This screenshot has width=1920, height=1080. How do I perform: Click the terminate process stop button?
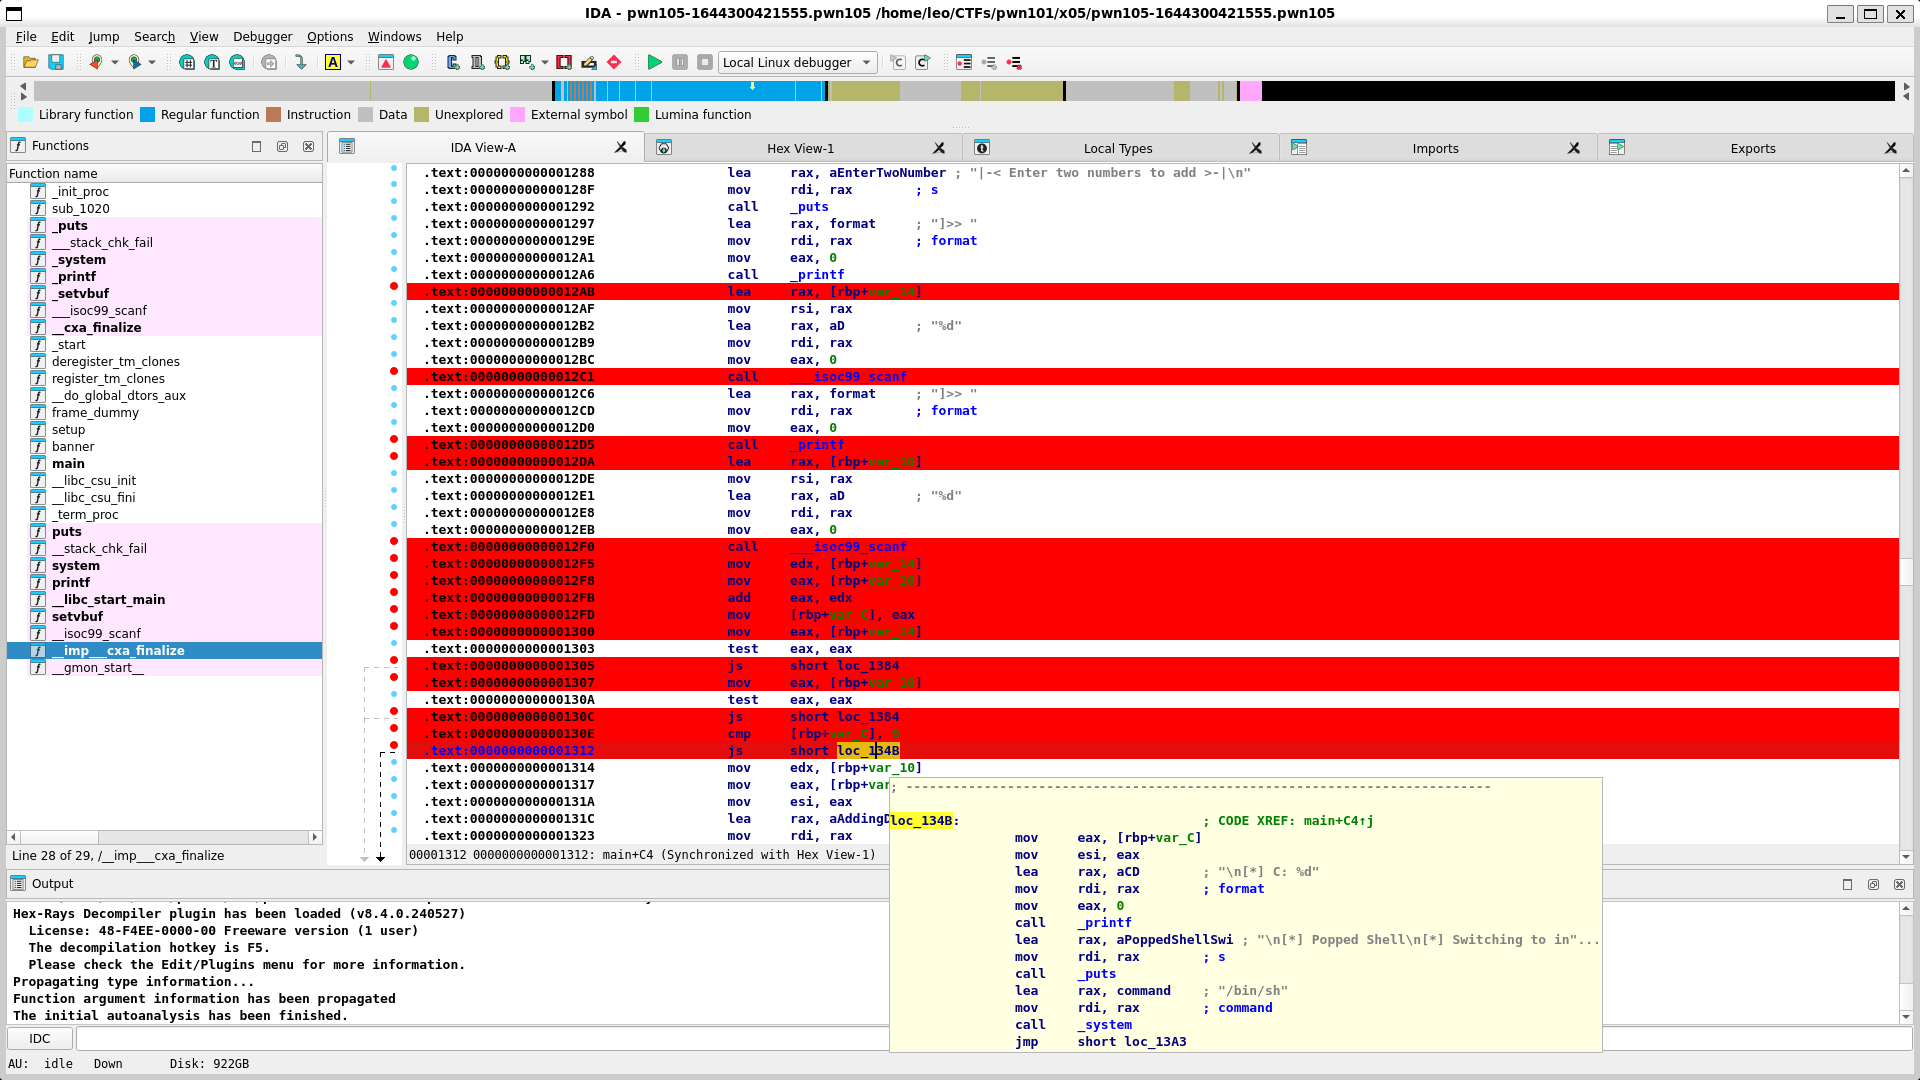pyautogui.click(x=705, y=62)
